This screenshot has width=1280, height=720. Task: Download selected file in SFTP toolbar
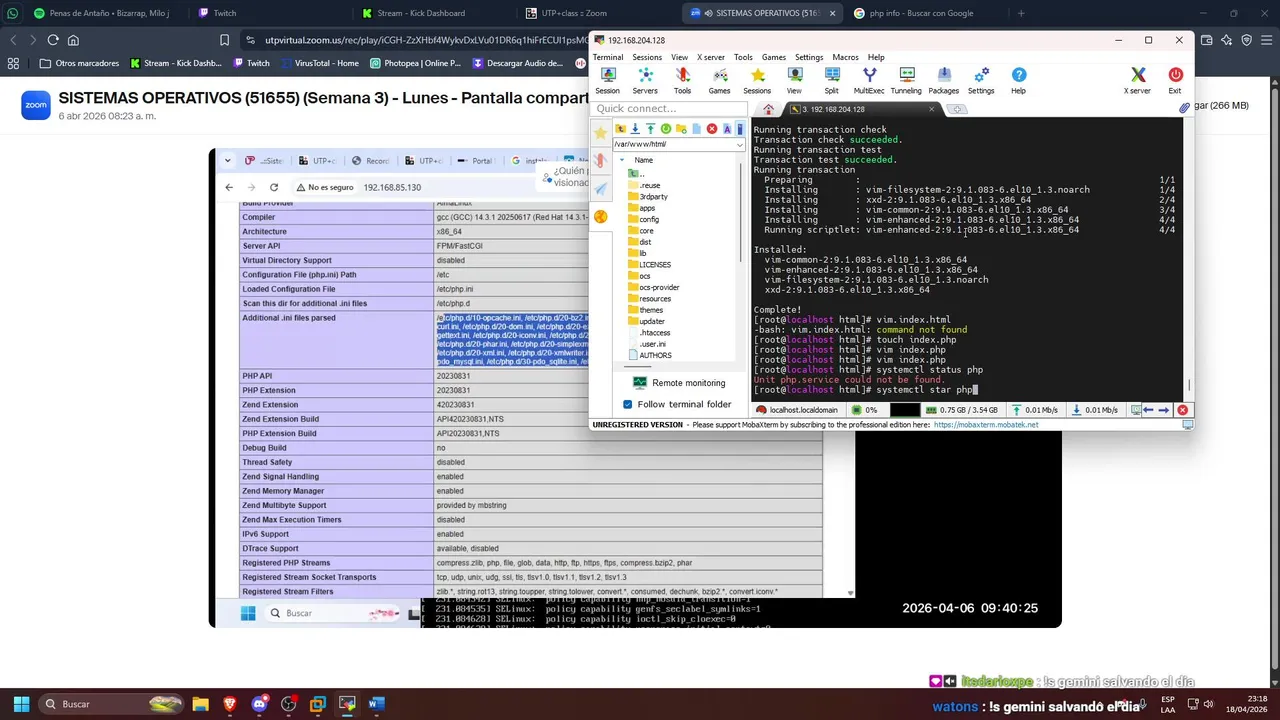pyautogui.click(x=635, y=129)
